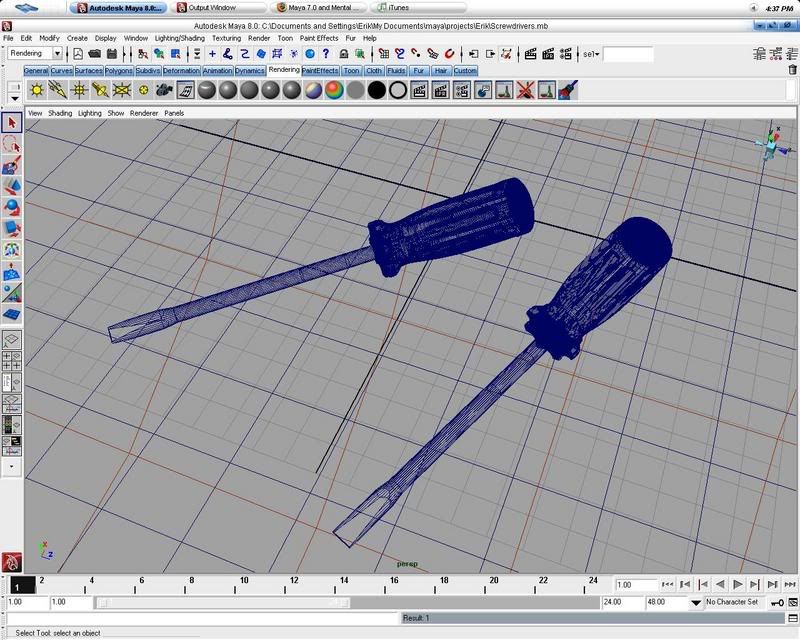Click the time range slider bar
The image size is (800, 640).
pyautogui.click(x=223, y=603)
